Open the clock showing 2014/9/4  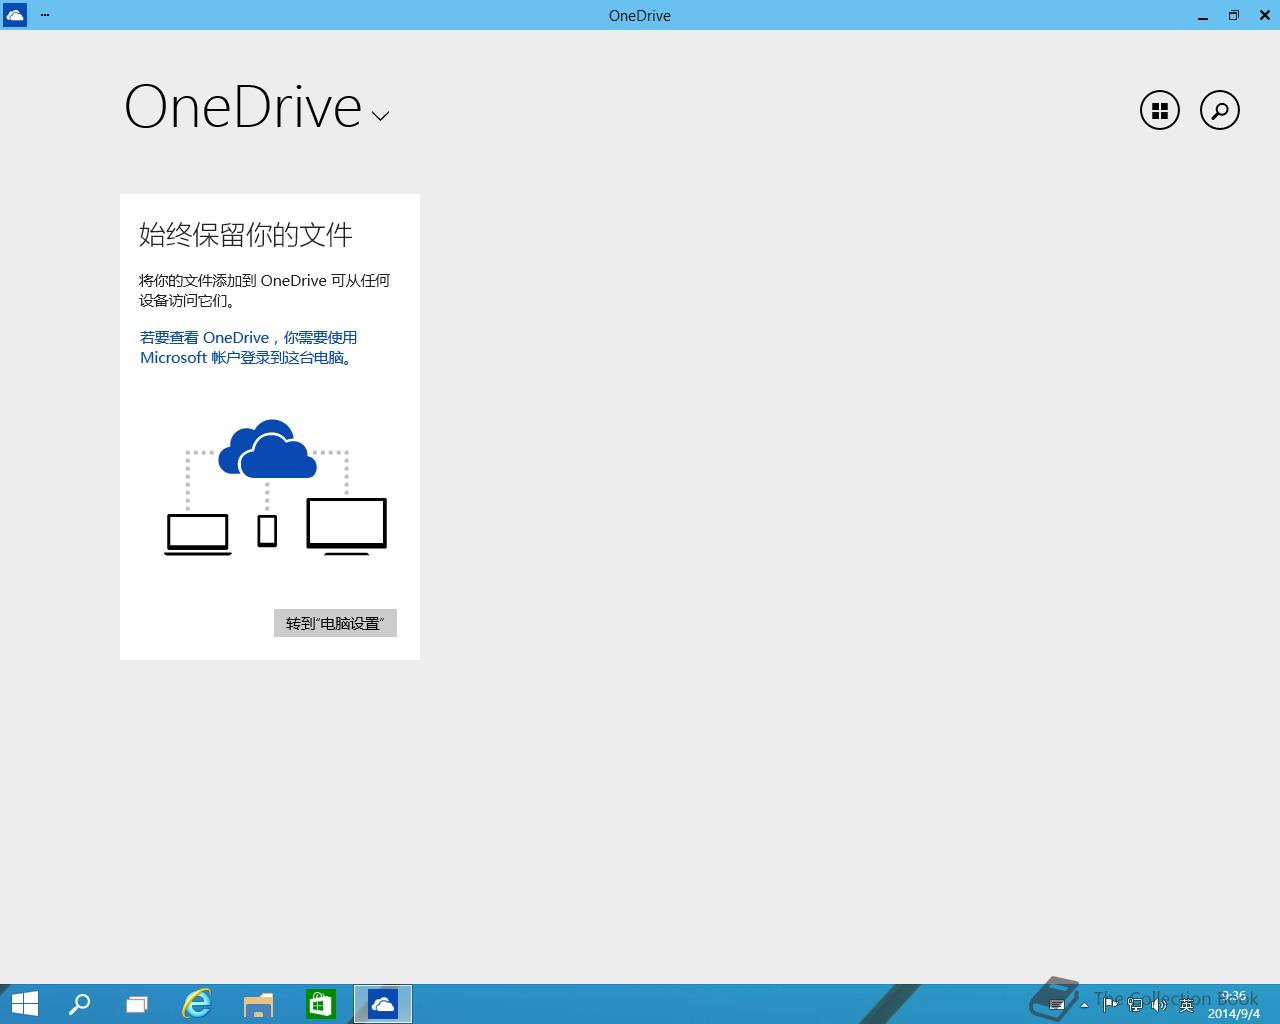[1233, 1005]
